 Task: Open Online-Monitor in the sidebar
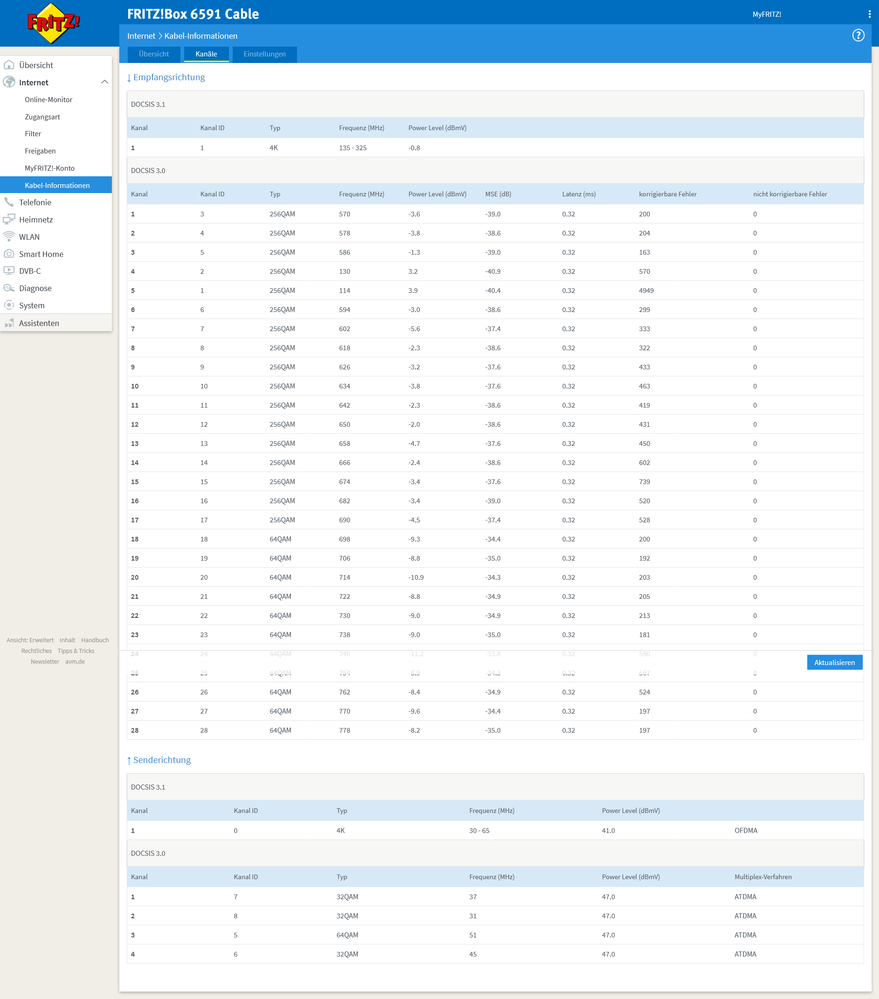(48, 100)
